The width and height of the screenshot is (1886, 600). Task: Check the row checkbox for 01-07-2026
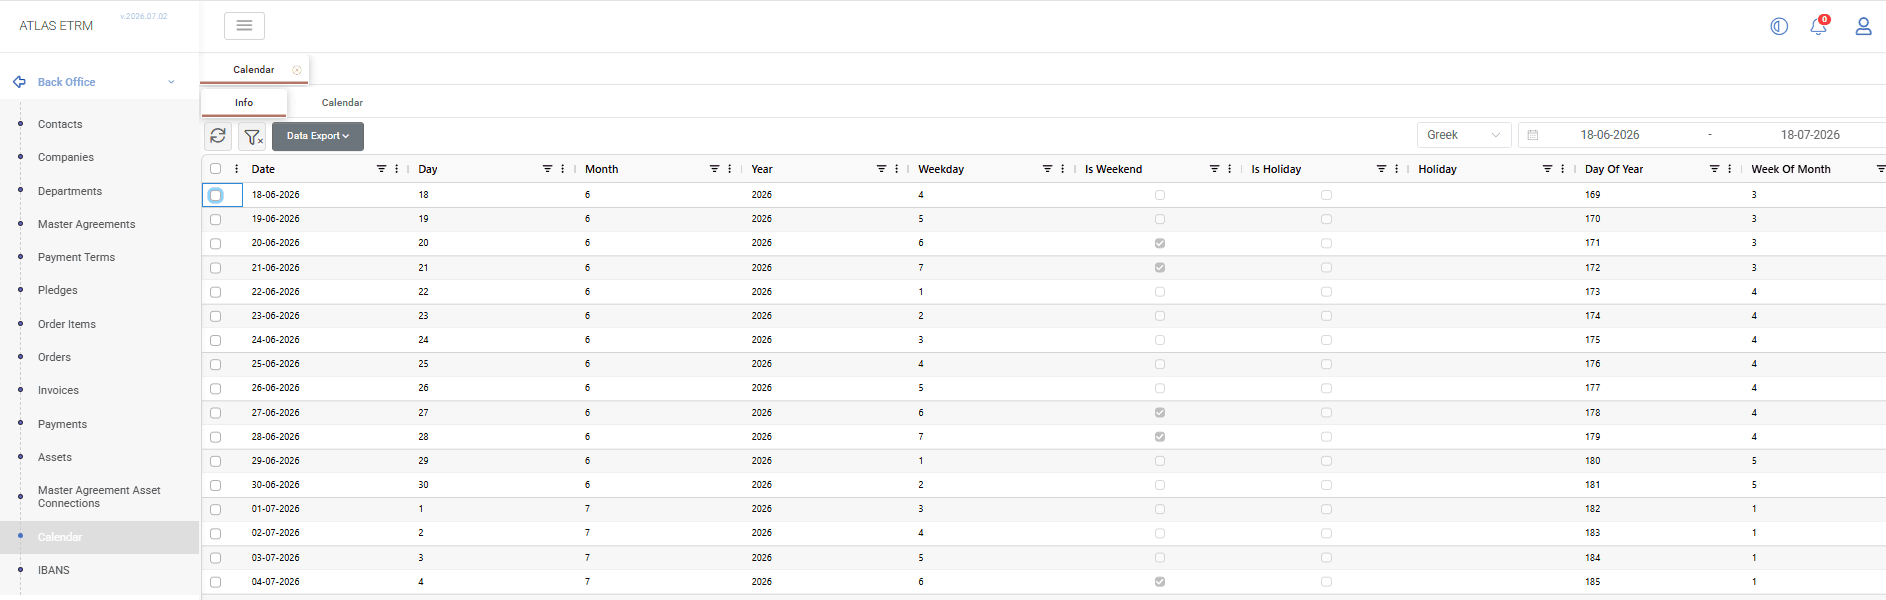215,509
